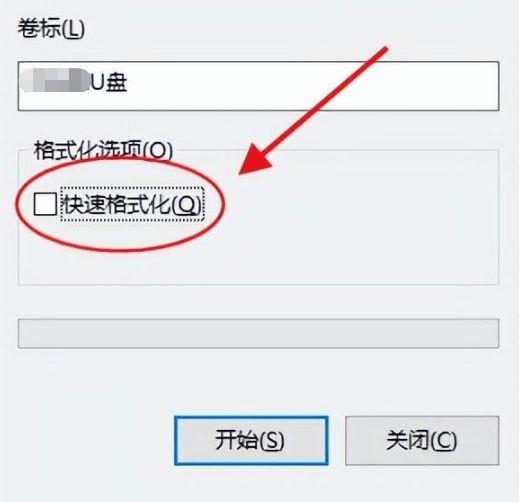Click the red arrow tail at top
Screen dimensions: 519x502
pos(383,50)
